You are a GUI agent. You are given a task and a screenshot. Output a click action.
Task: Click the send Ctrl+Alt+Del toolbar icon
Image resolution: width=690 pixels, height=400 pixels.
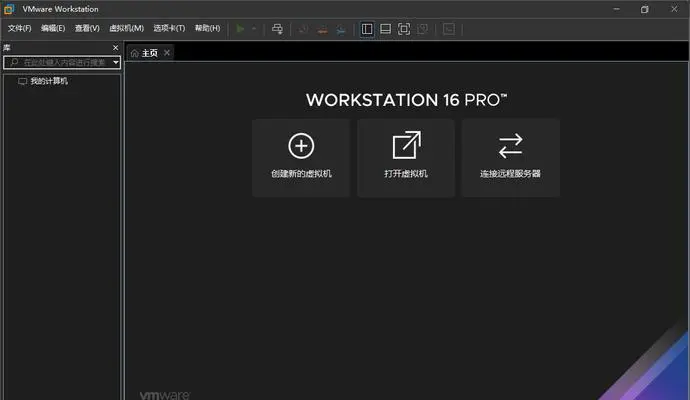tap(277, 29)
